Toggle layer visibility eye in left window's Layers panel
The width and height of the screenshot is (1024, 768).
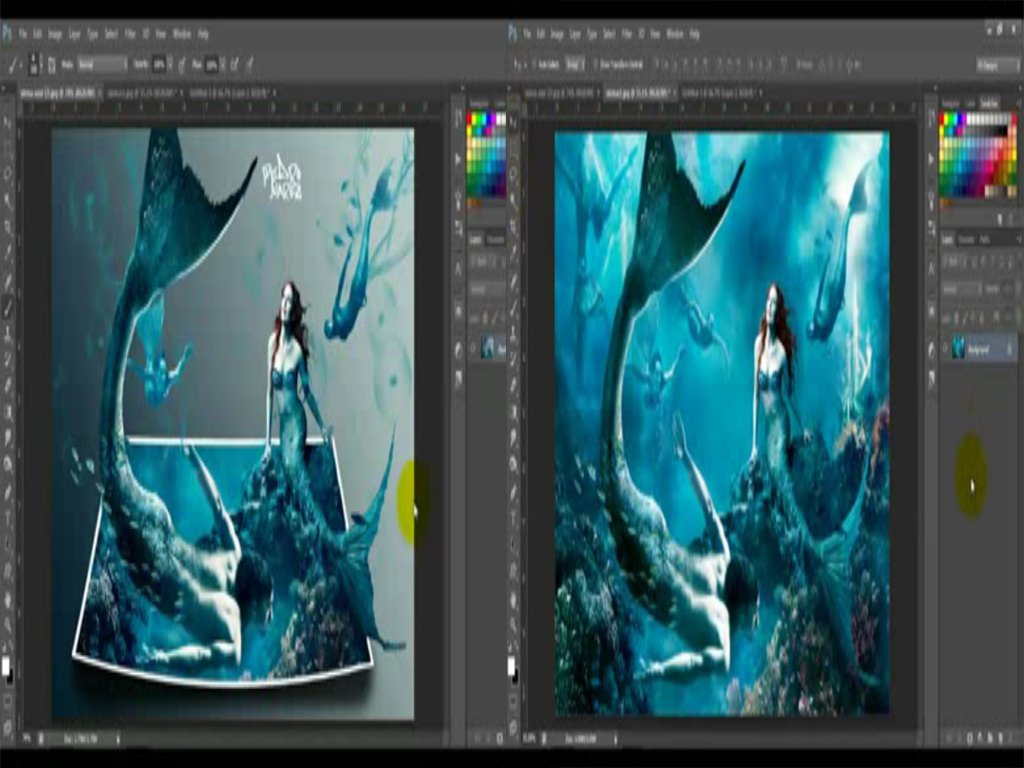point(473,349)
